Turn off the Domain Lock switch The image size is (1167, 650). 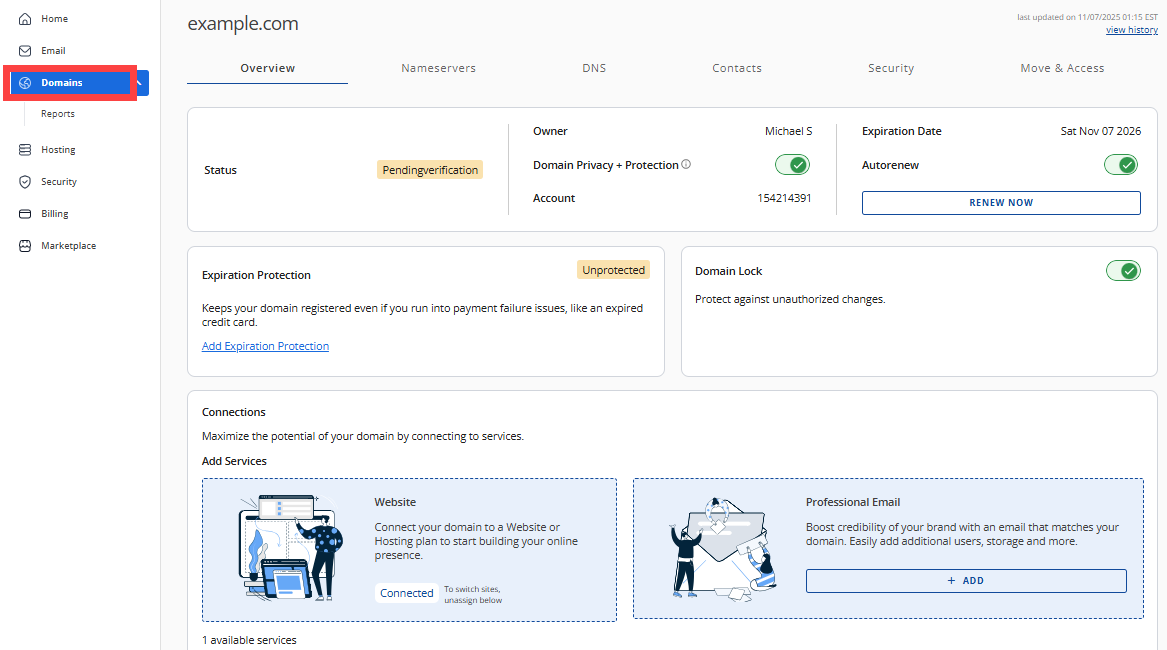(1122, 271)
